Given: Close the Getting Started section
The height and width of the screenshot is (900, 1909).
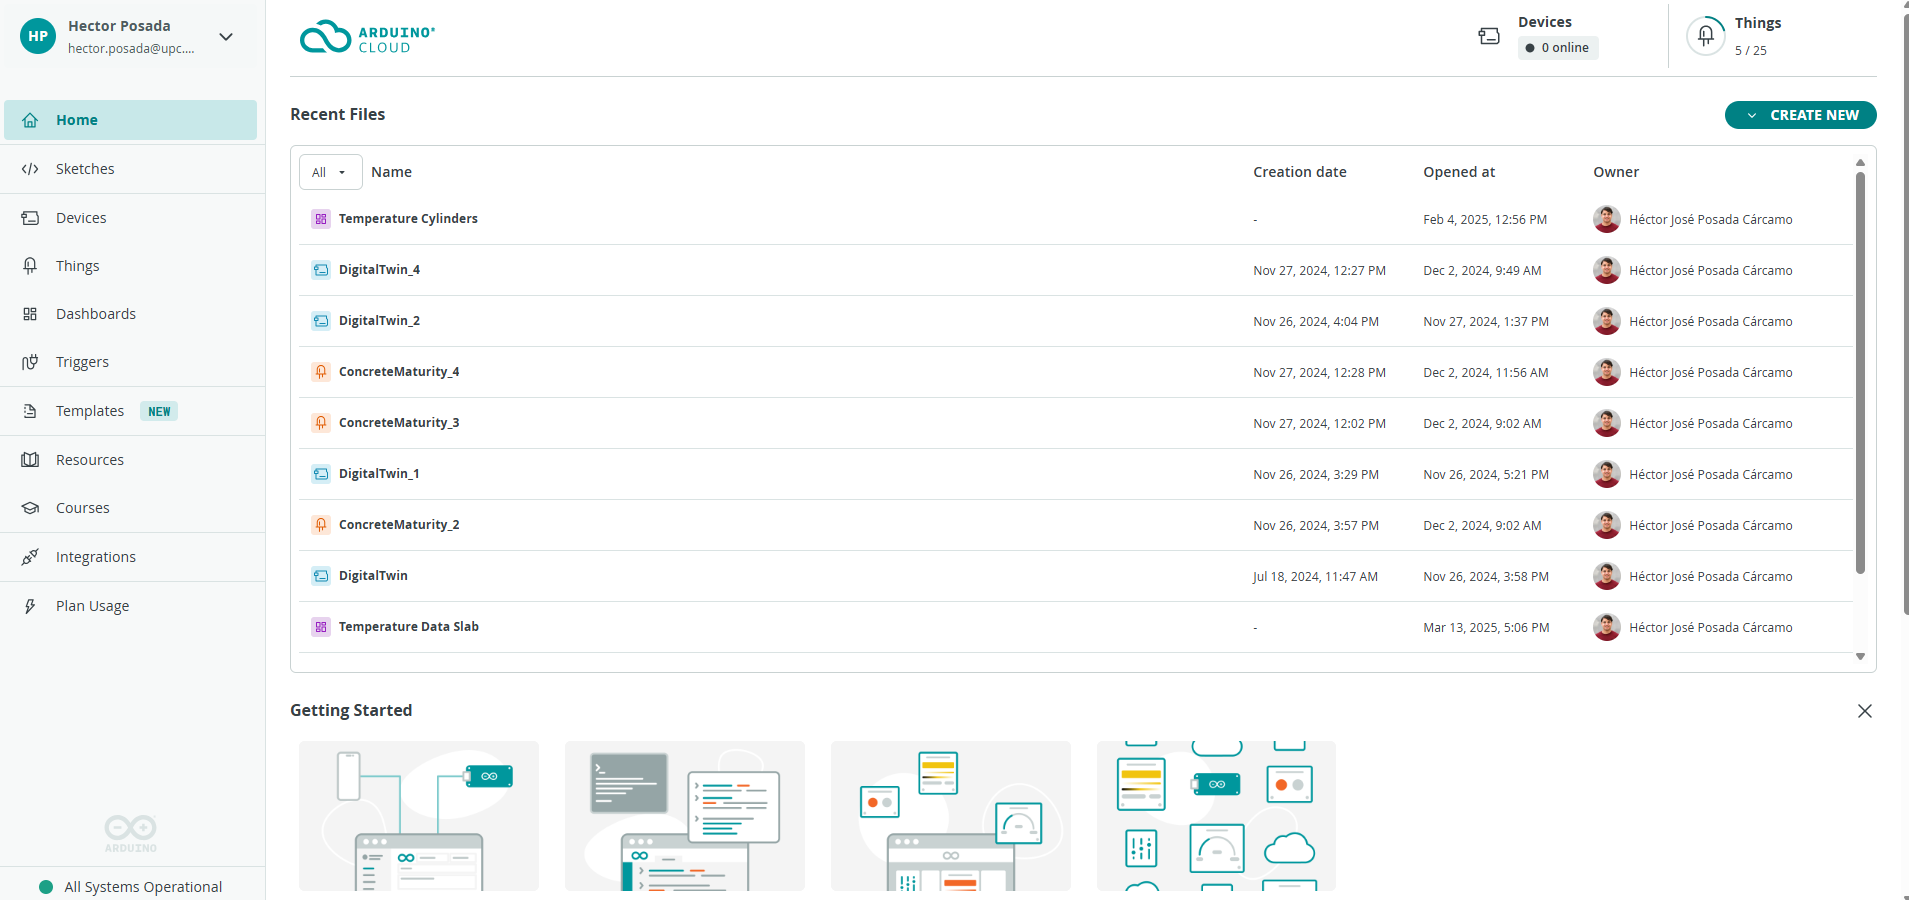Looking at the screenshot, I should coord(1864,711).
